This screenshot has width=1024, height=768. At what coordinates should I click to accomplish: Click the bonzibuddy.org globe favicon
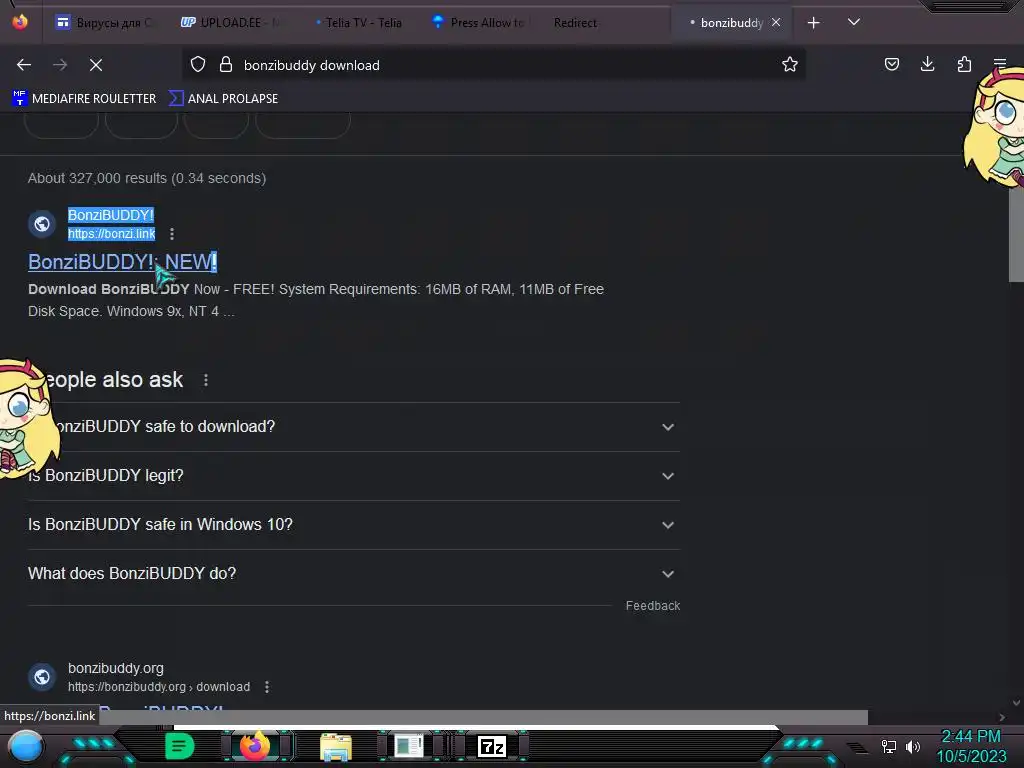(x=42, y=677)
